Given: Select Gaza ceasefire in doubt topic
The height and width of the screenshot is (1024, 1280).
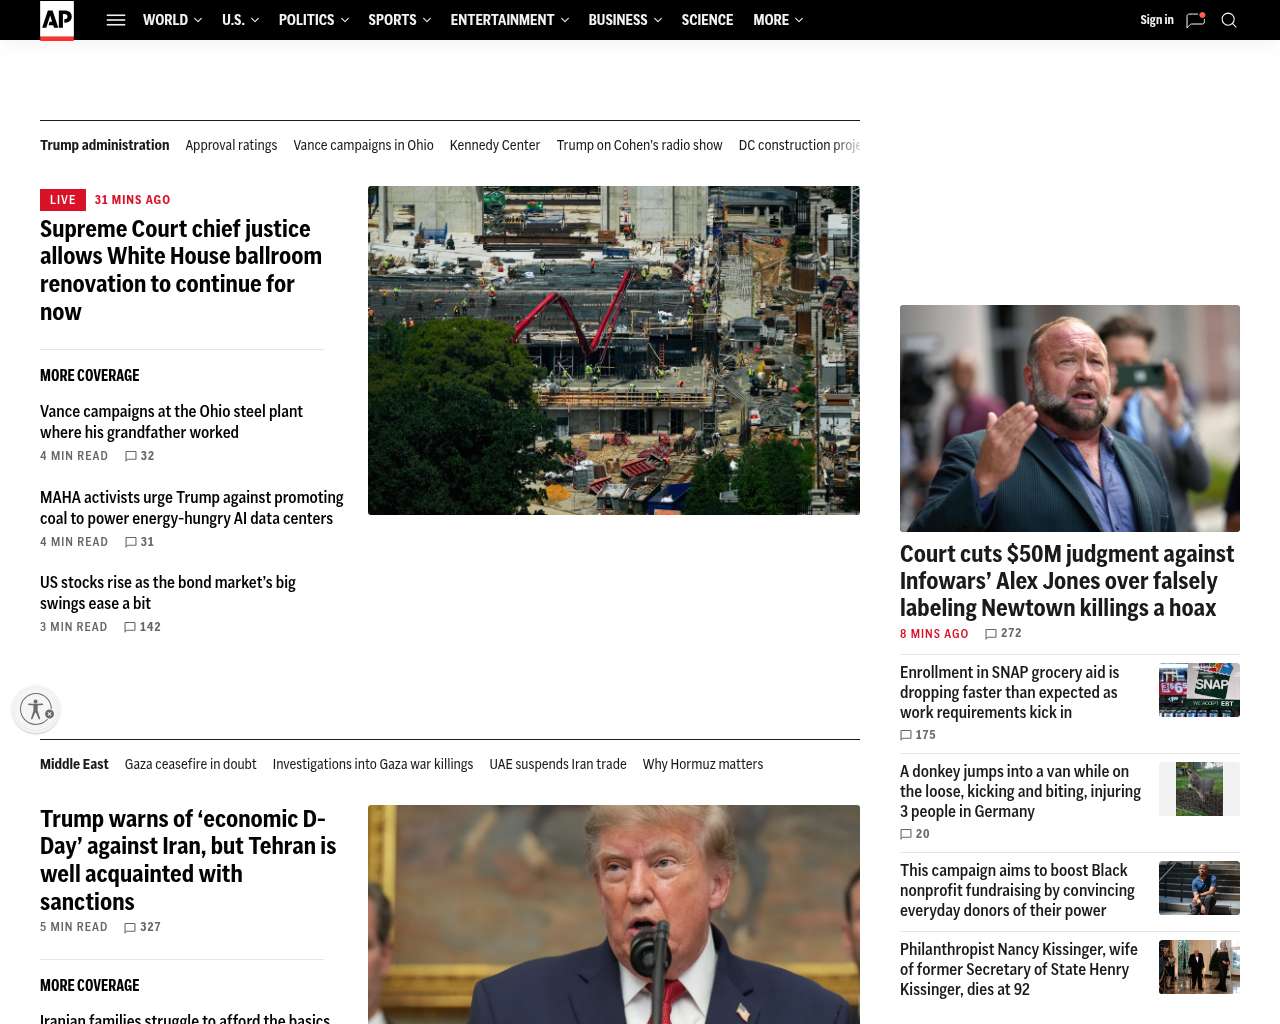Looking at the screenshot, I should 190,764.
